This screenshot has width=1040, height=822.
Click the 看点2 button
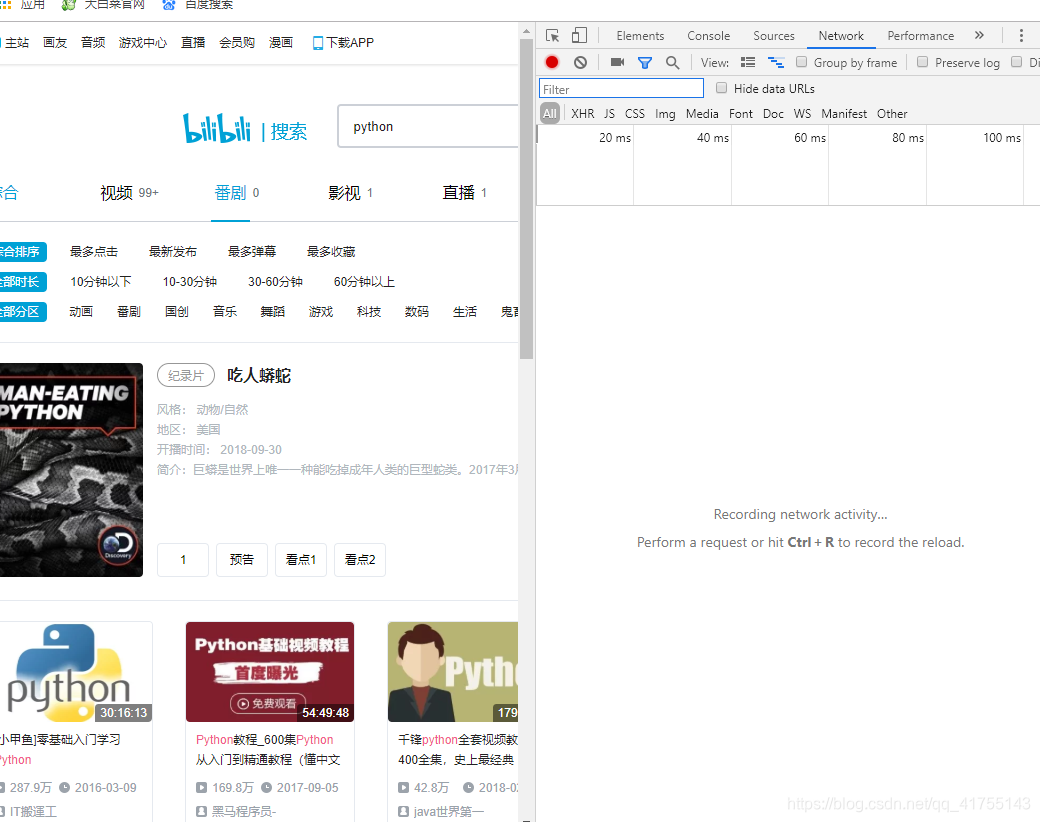(x=359, y=560)
